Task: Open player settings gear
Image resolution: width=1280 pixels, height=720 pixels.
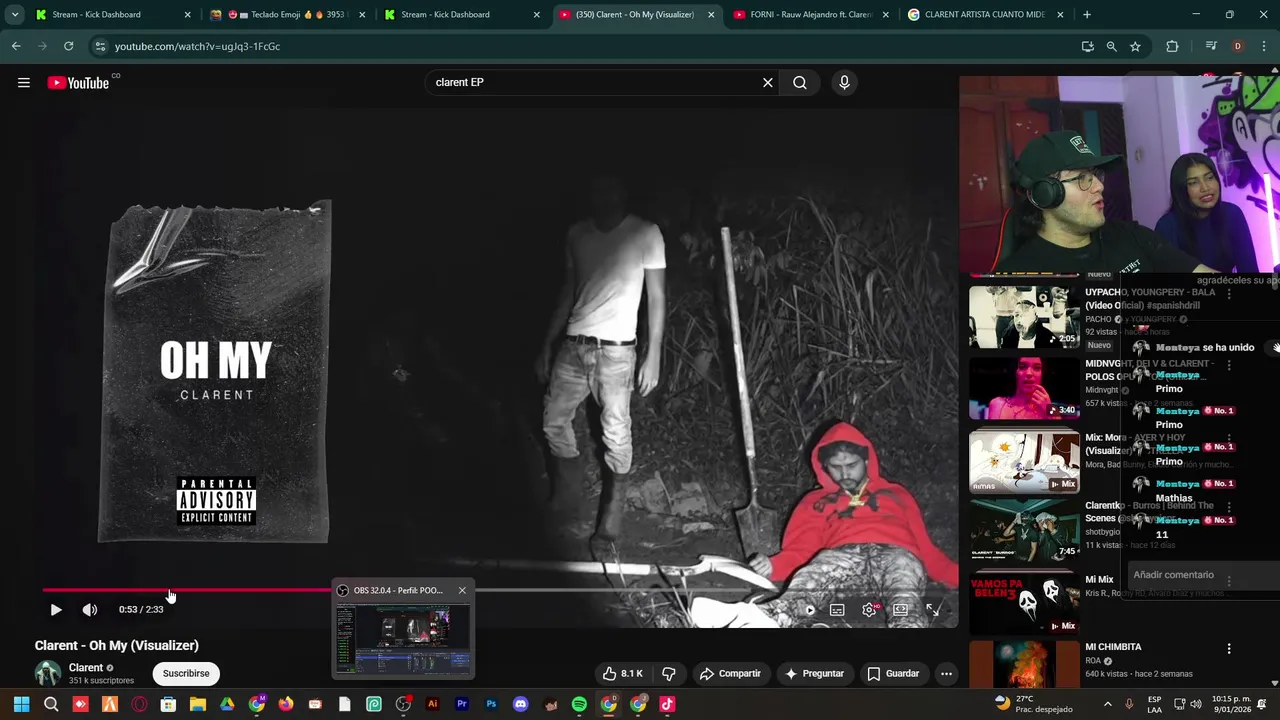Action: [869, 609]
